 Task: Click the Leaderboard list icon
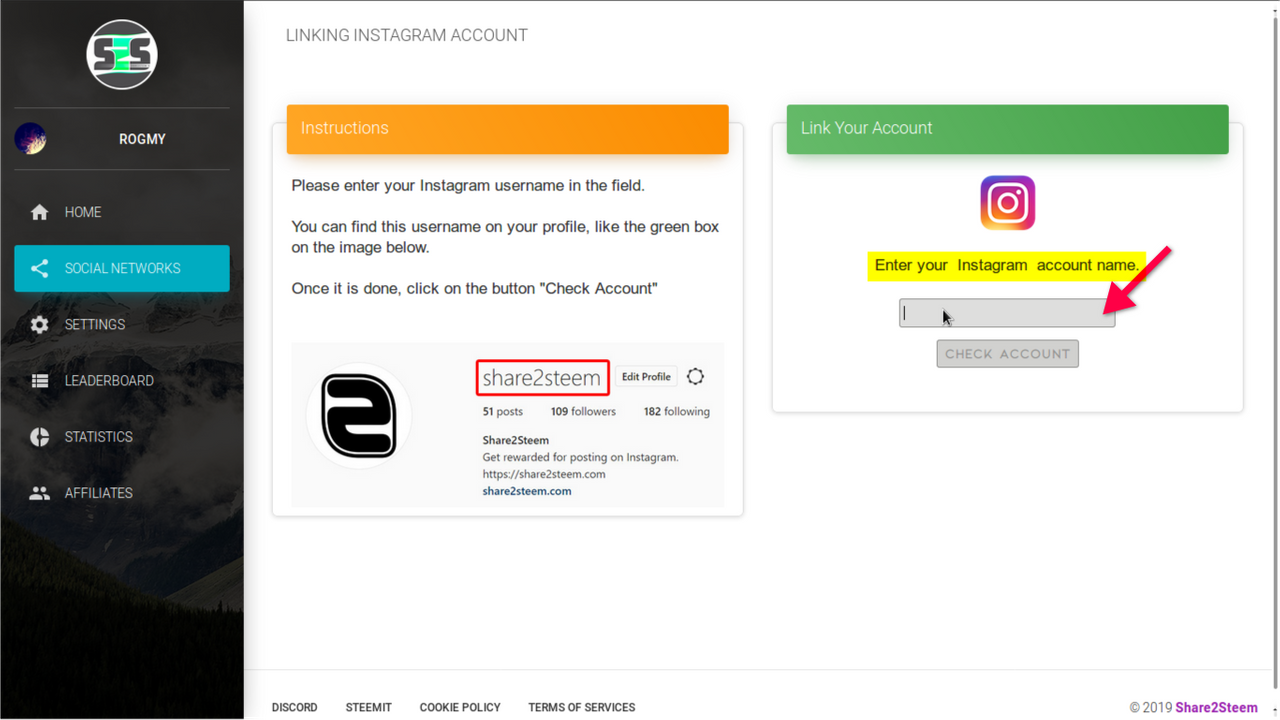pos(39,380)
